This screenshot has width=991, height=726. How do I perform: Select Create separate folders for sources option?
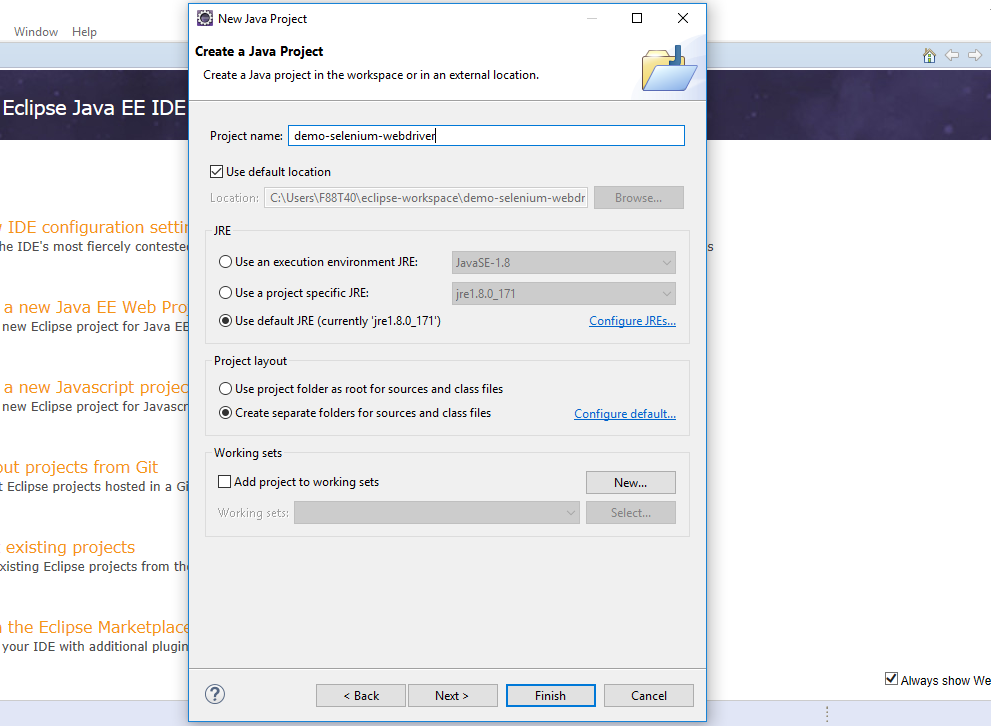pyautogui.click(x=225, y=413)
